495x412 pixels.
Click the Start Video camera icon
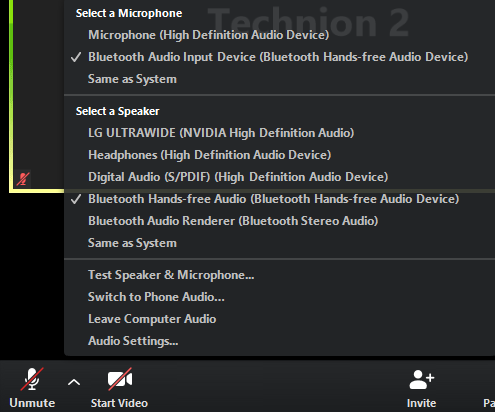coord(120,379)
